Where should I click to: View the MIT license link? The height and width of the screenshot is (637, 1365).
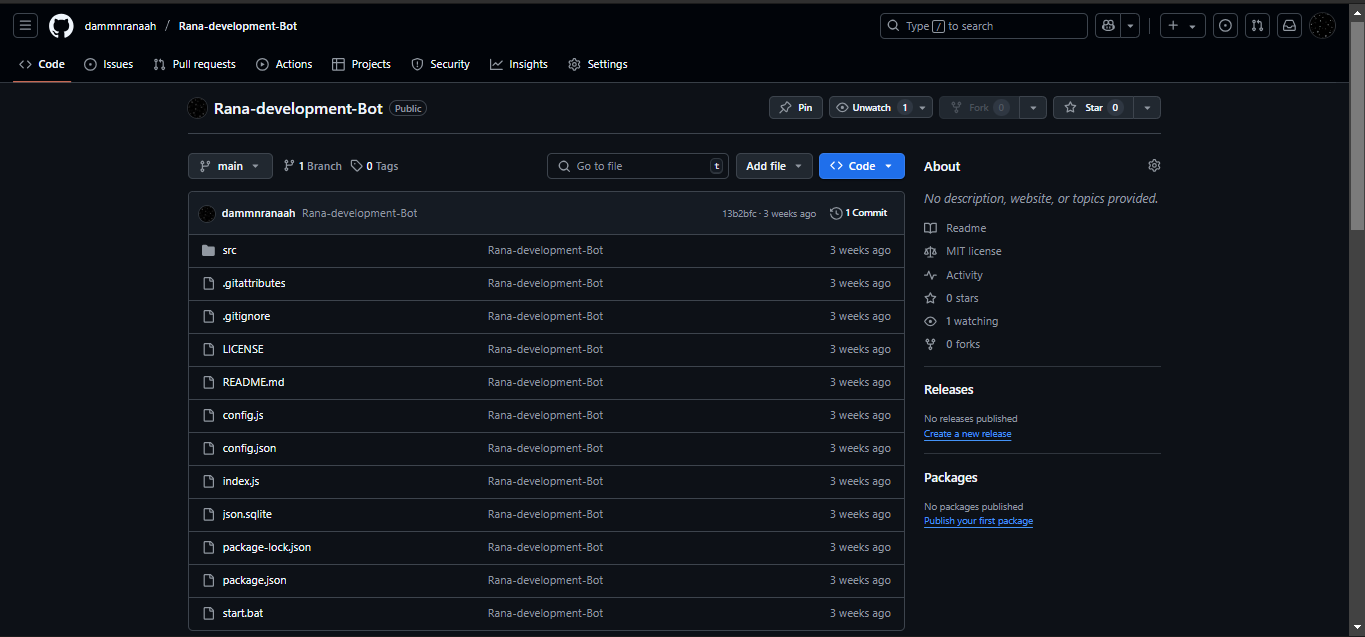click(x=963, y=251)
